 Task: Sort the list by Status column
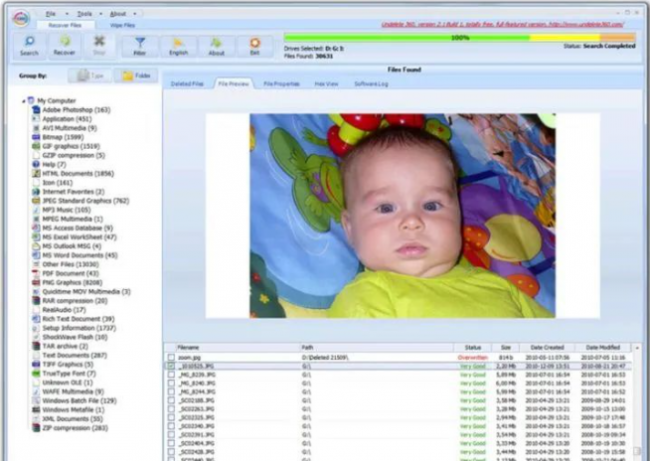point(473,347)
